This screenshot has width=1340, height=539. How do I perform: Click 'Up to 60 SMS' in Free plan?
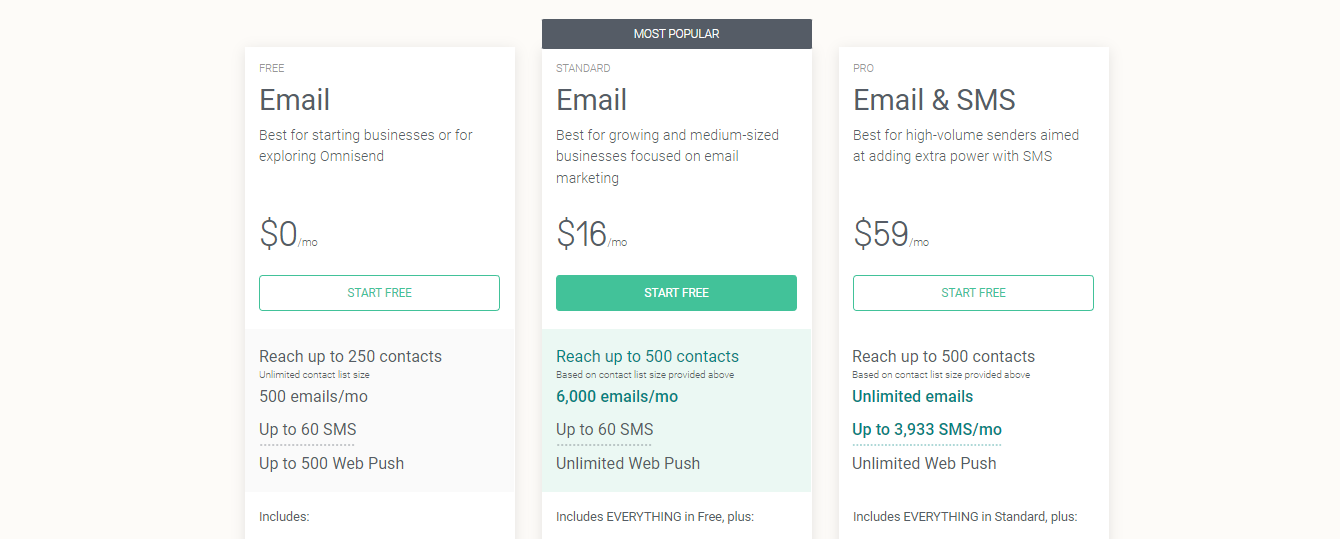307,430
